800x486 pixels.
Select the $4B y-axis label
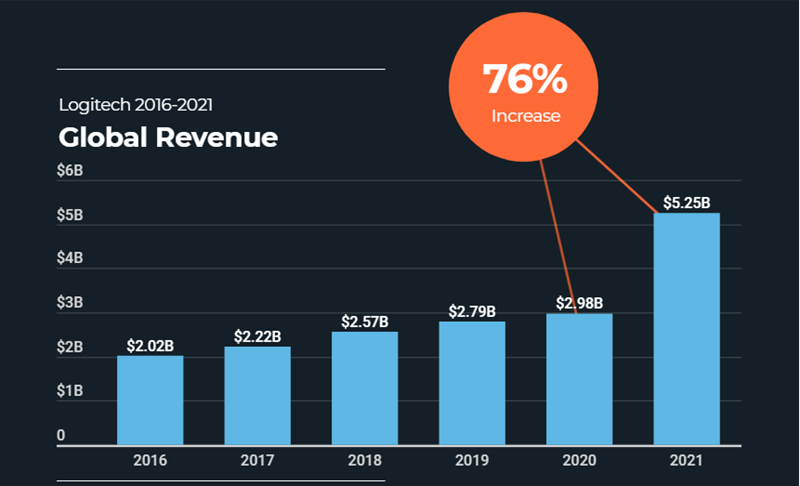click(69, 259)
